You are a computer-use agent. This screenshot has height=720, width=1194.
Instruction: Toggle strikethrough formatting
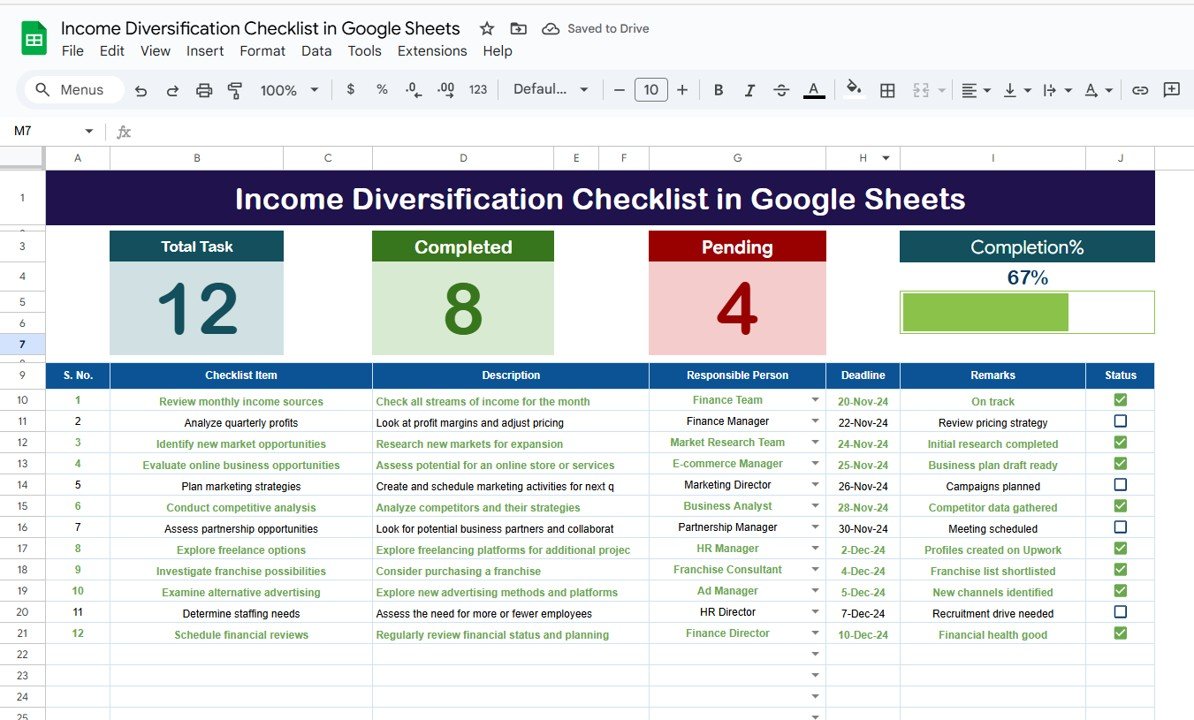(x=781, y=90)
